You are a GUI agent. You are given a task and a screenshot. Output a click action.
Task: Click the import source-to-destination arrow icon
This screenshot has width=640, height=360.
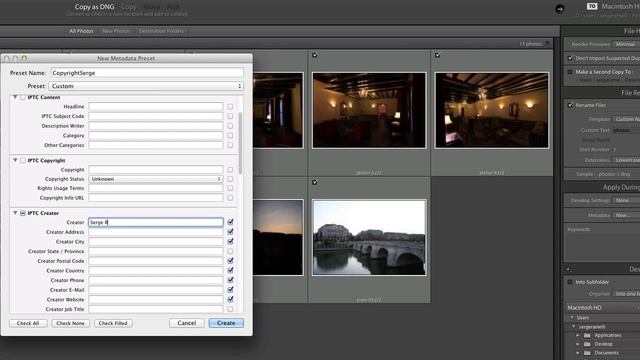click(x=560, y=9)
